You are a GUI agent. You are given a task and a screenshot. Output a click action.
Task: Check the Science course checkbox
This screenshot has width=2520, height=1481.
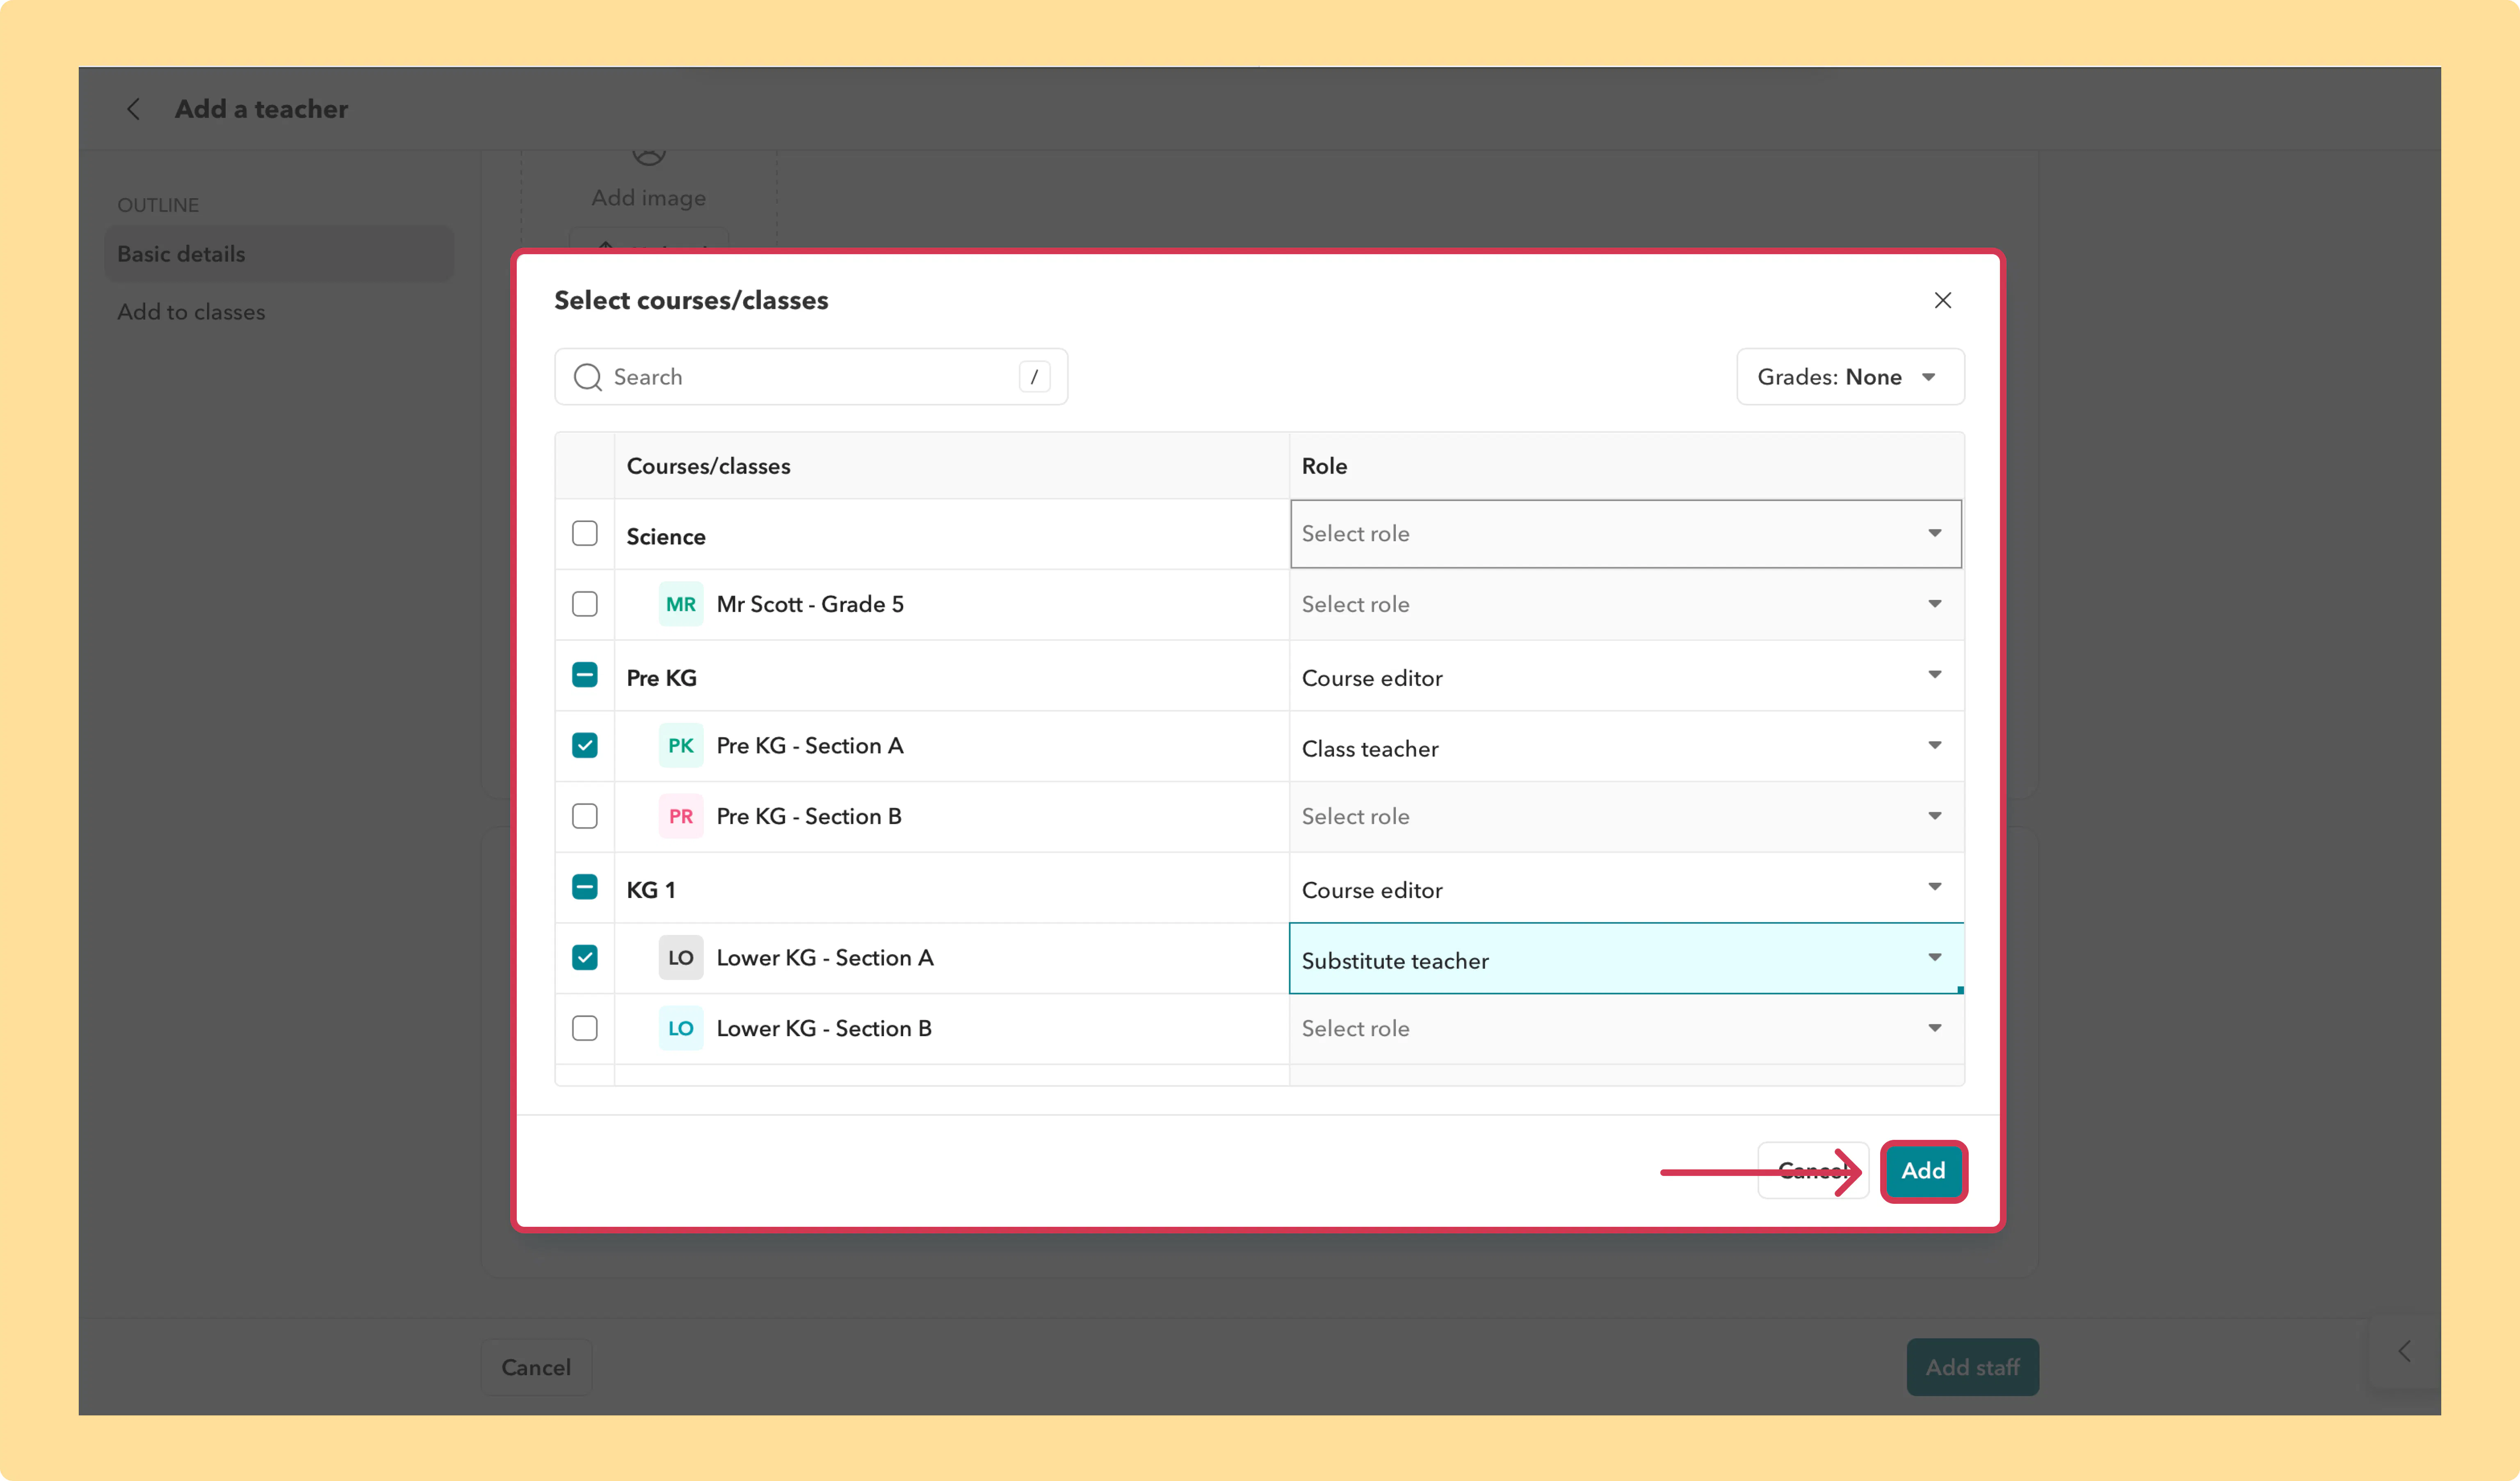585,533
